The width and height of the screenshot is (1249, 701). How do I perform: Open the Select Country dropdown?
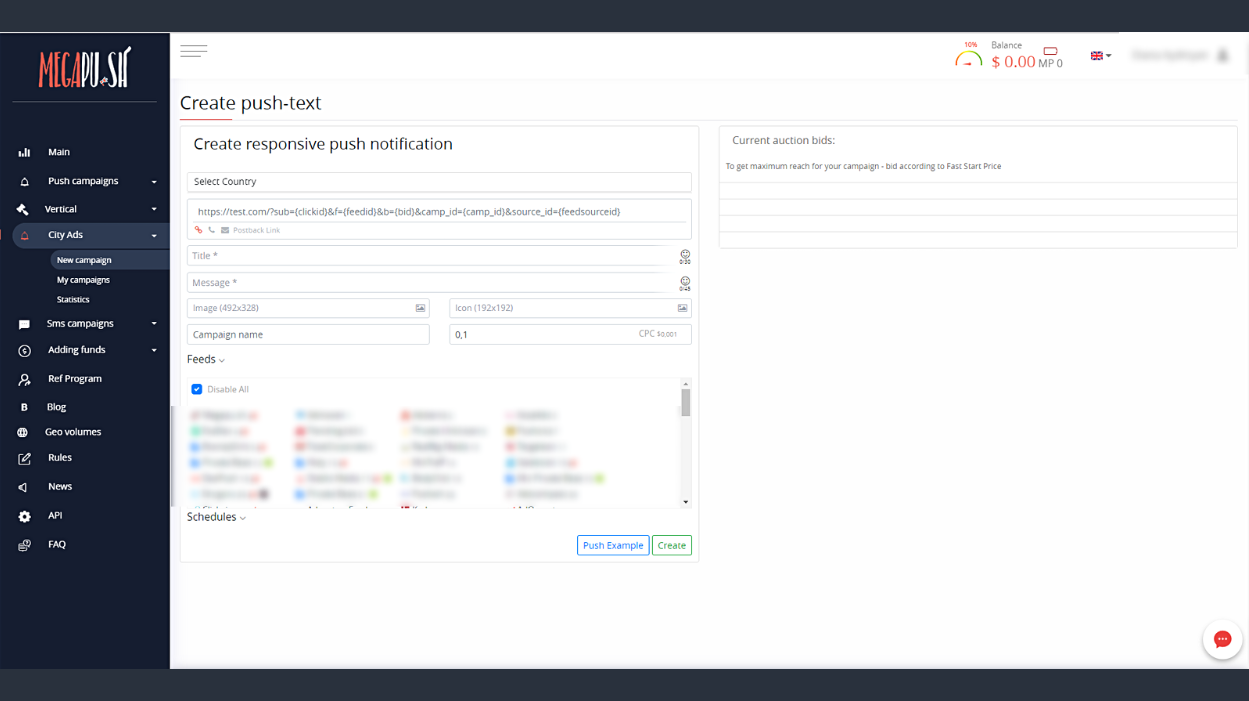[x=439, y=182]
